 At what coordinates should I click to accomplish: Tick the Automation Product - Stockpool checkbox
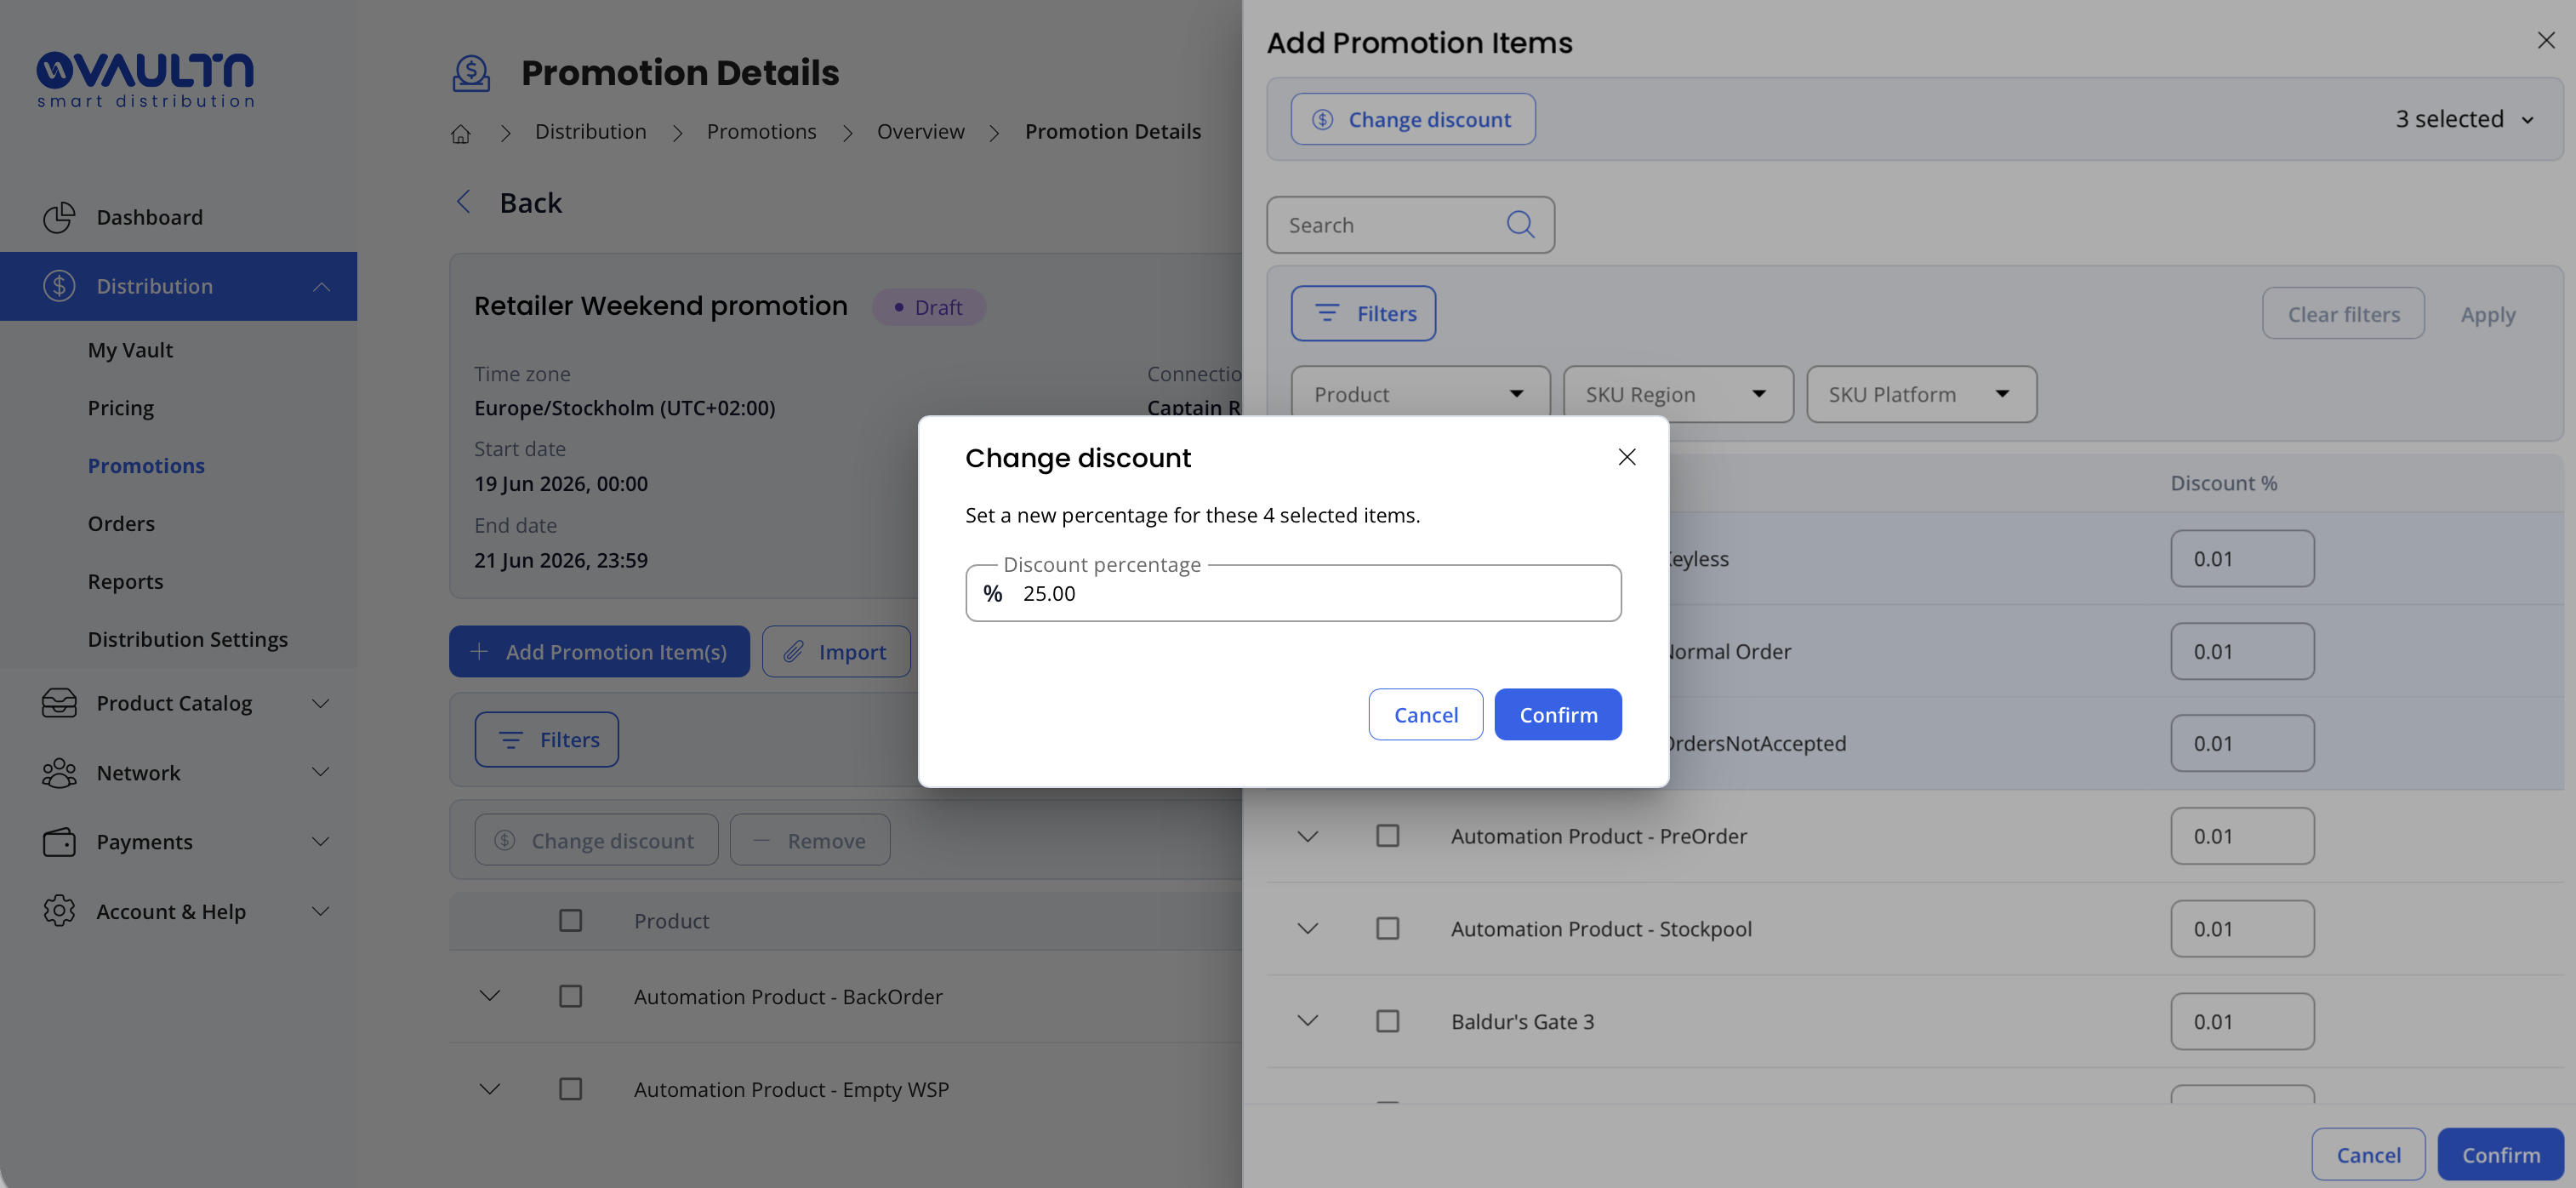[x=1387, y=928]
